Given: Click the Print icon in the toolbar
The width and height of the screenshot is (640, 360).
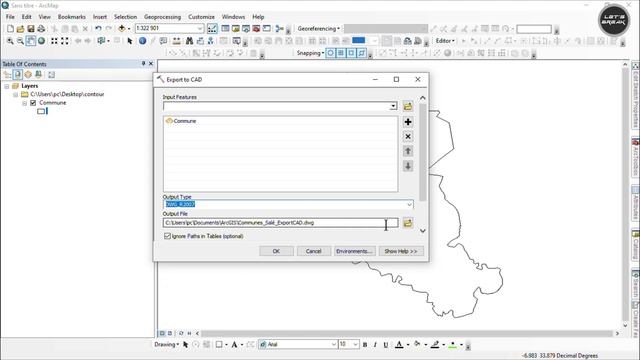Looking at the screenshot, I should (x=41, y=29).
